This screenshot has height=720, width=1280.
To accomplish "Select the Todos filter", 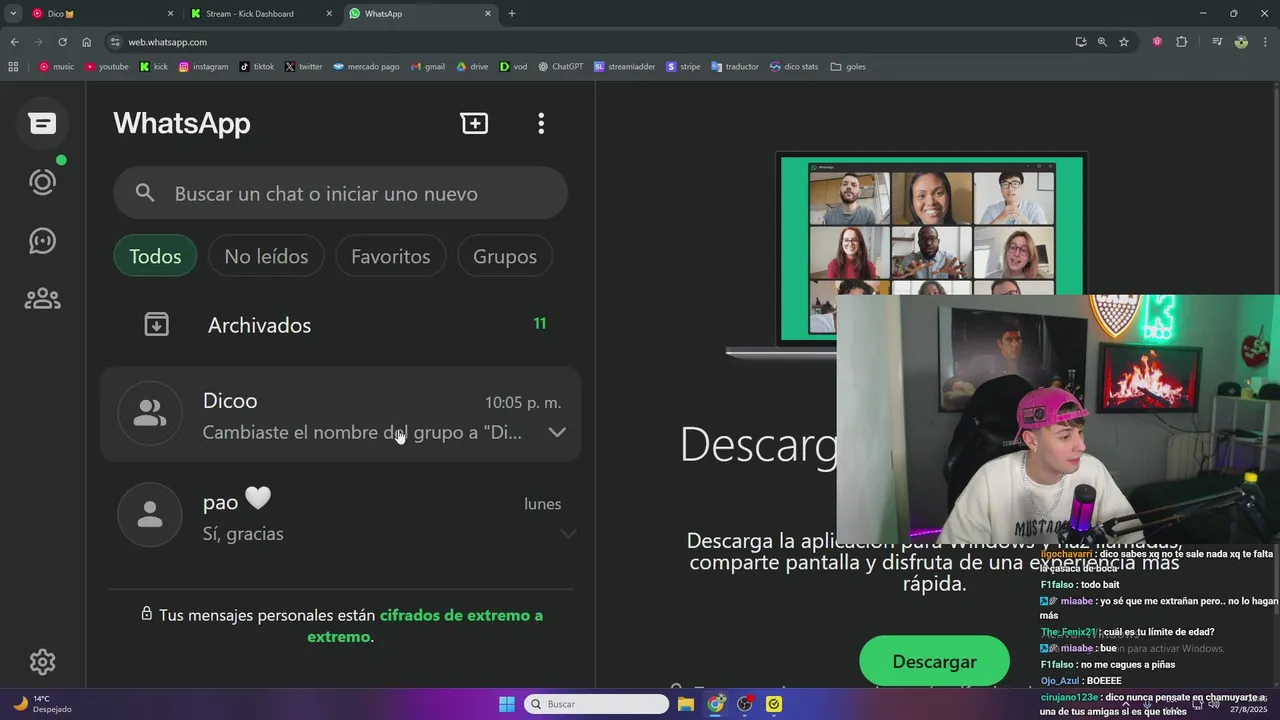I will click(155, 256).
